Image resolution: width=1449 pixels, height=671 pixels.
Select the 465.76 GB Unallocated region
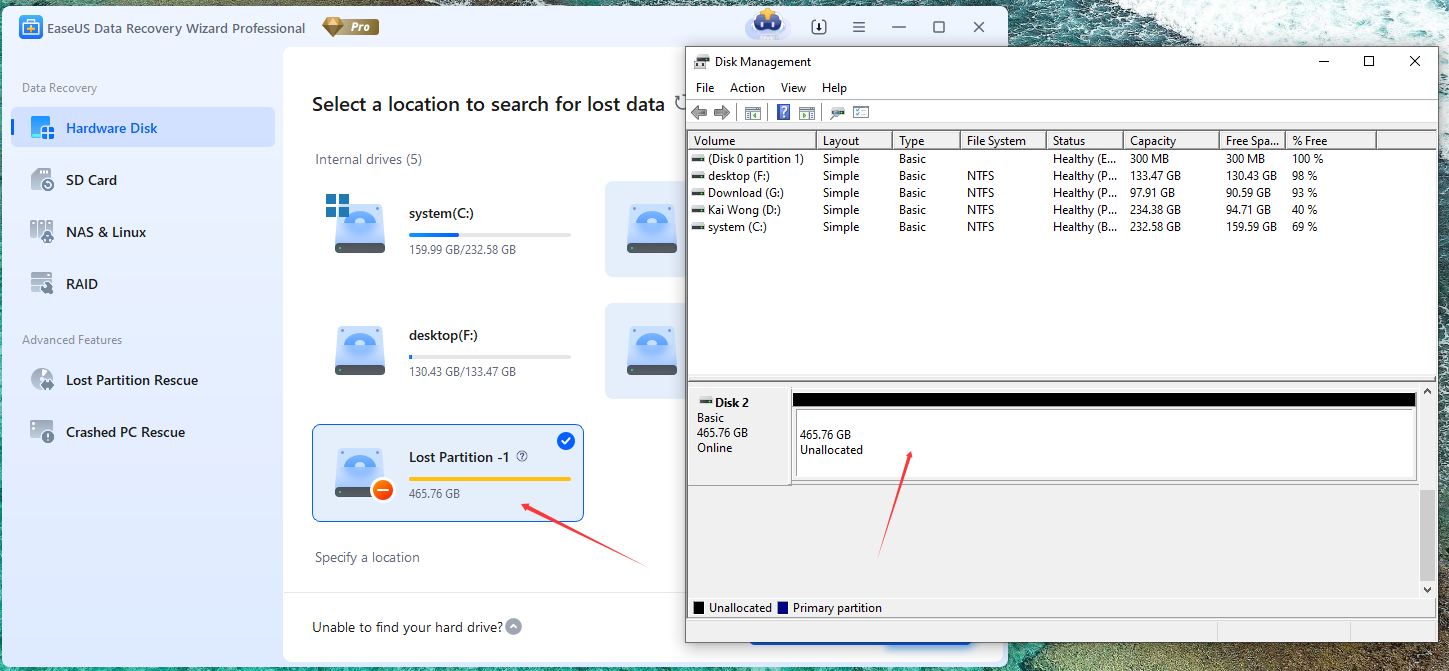pos(1103,443)
